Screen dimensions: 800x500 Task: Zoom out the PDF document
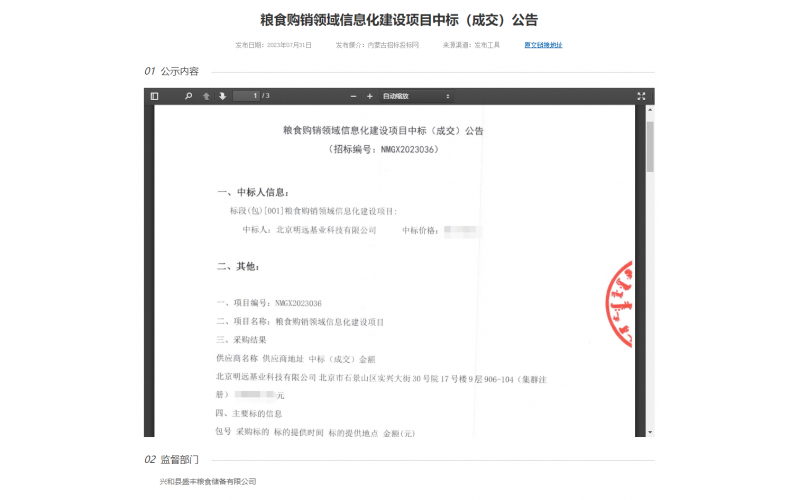[x=355, y=96]
